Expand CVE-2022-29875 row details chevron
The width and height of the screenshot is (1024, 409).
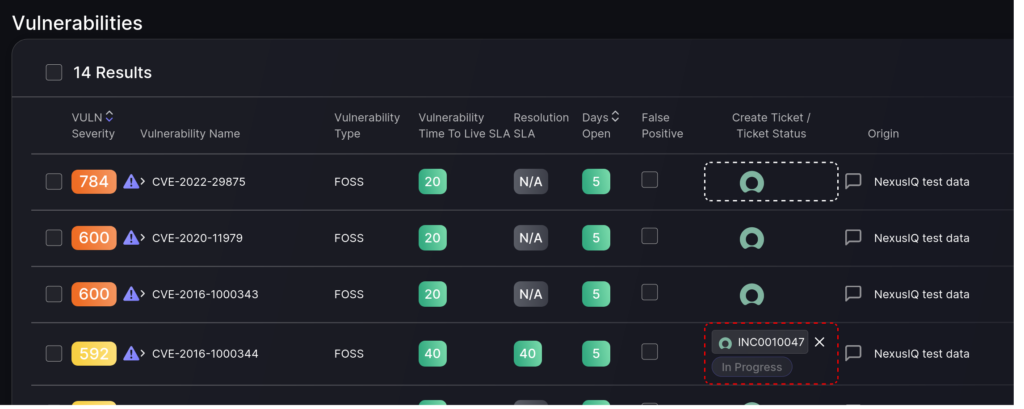143,182
